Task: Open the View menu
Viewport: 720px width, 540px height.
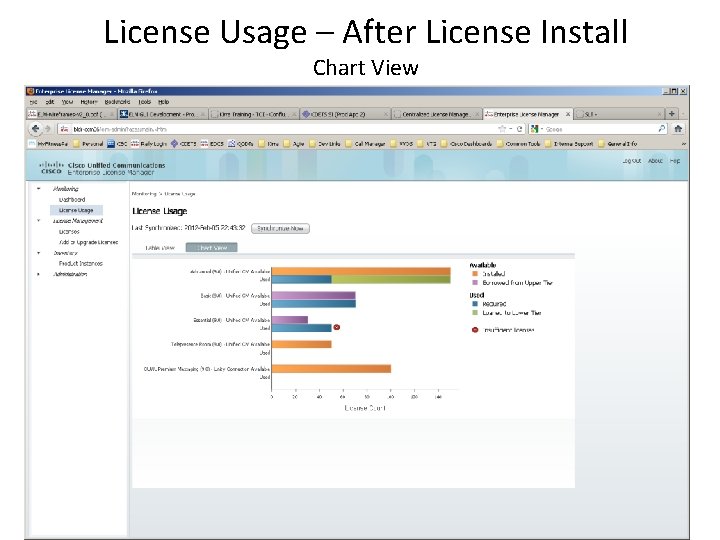Action: 67,102
